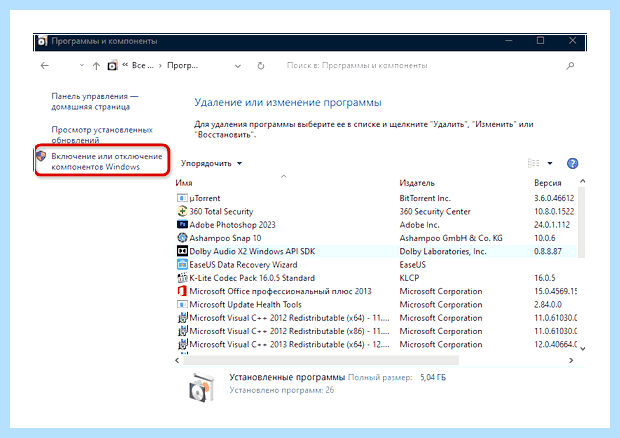Click publisher Dolby Laboratories, Inc.
Viewport: 620px width, 438px height.
coord(443,251)
